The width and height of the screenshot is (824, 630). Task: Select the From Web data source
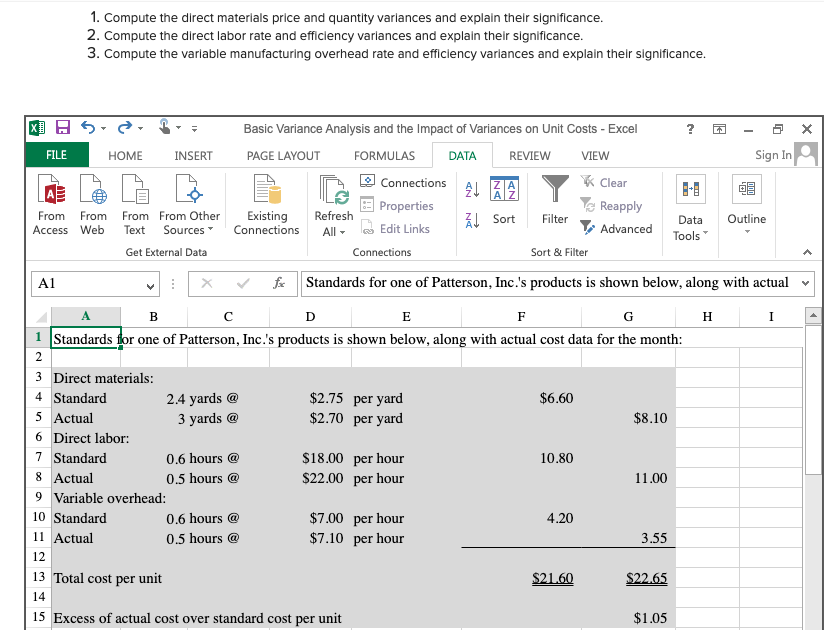coord(92,204)
